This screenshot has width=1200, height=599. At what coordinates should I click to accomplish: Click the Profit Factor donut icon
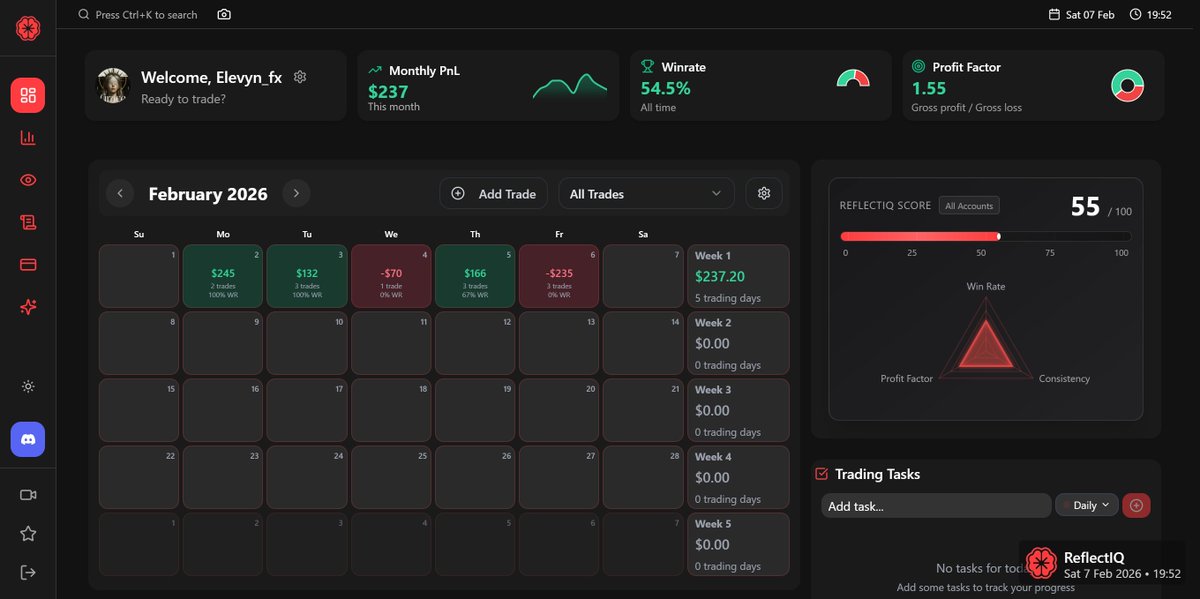[x=1128, y=85]
